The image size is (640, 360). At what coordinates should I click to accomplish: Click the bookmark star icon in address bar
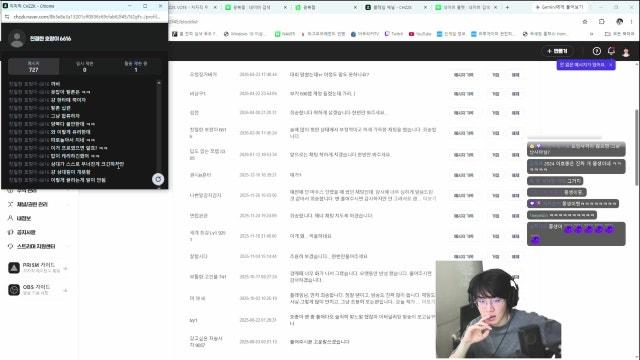point(585,22)
